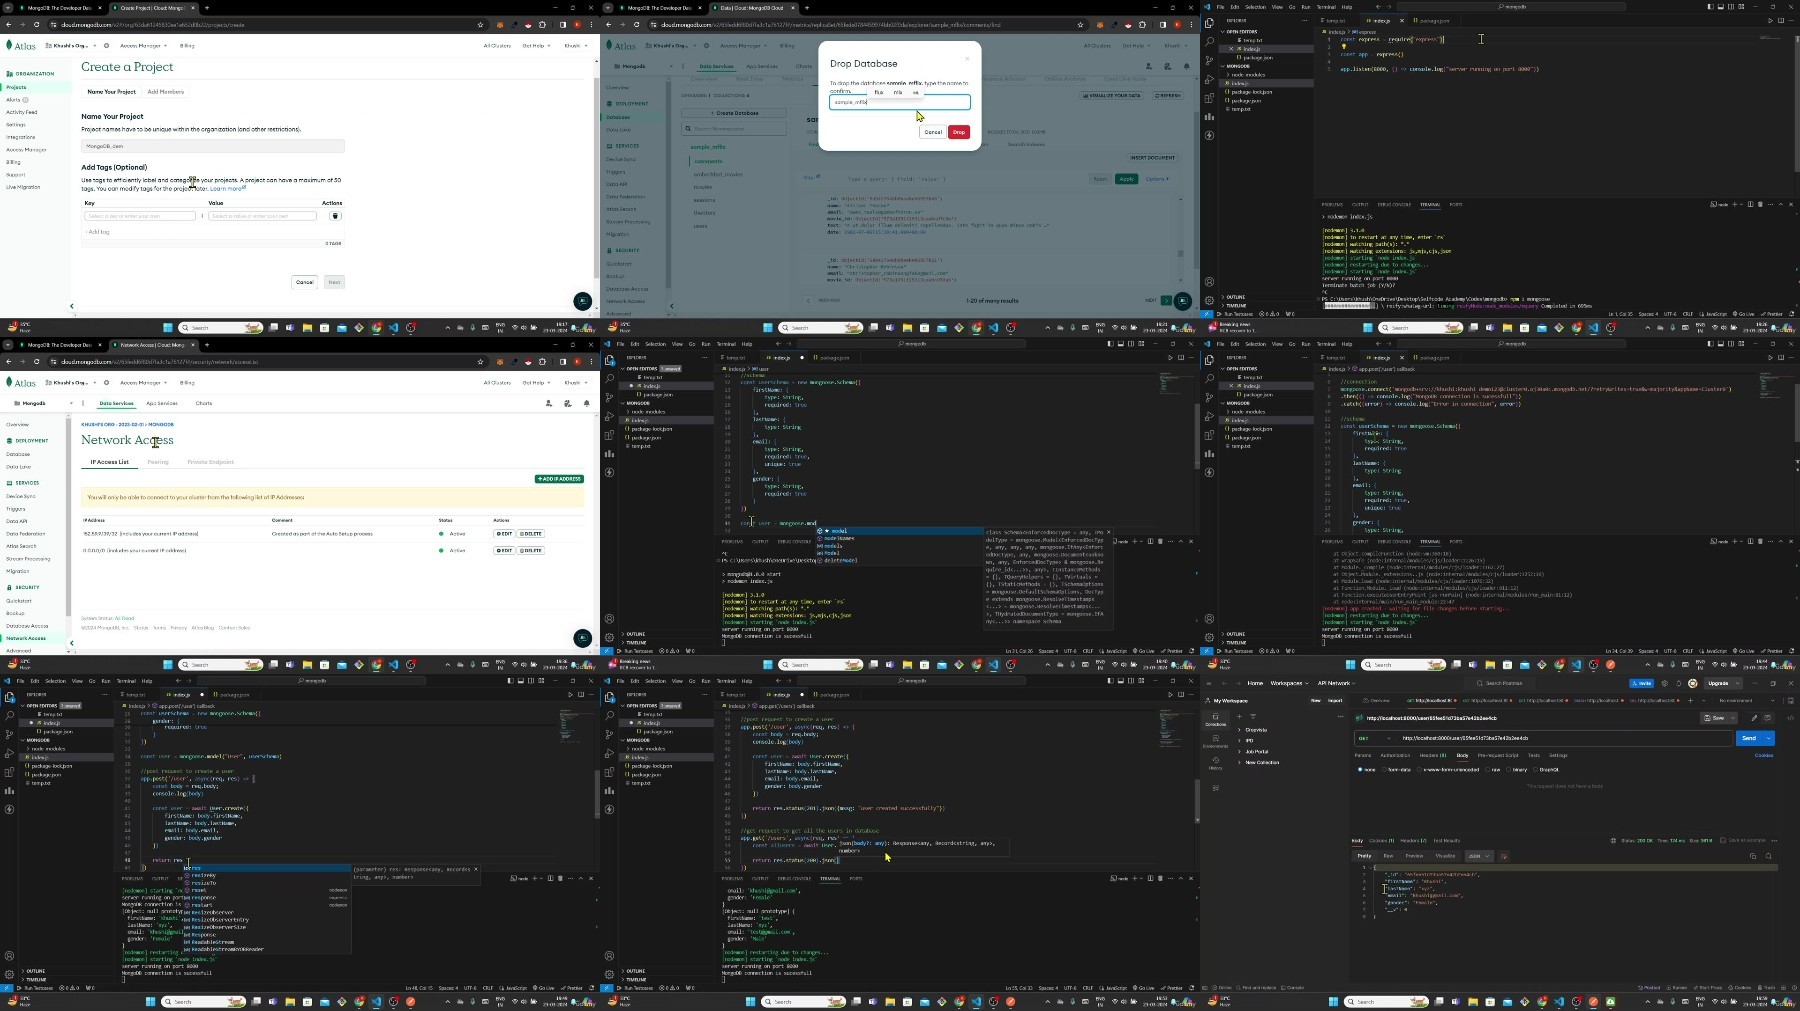This screenshot has width=1800, height=1011.
Task: Open the notifications bell in Postman header
Action: (x=1678, y=683)
